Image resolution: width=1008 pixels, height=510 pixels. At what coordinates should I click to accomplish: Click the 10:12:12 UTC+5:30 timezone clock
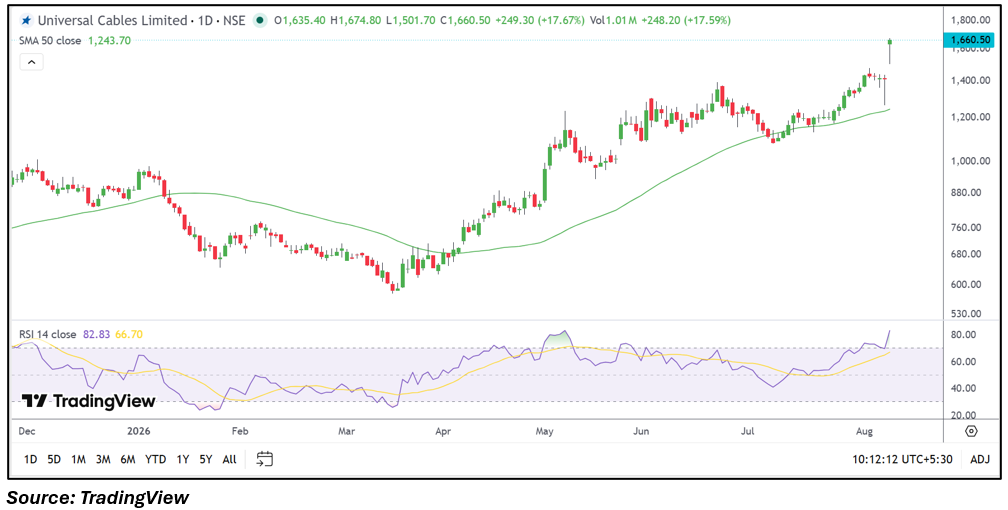[x=902, y=459]
